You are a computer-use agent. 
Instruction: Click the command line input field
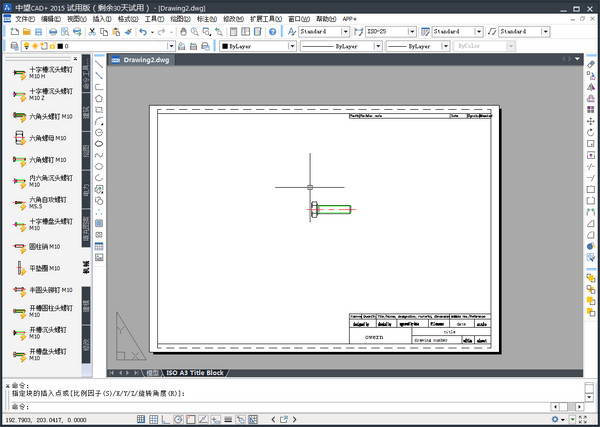pyautogui.click(x=281, y=406)
